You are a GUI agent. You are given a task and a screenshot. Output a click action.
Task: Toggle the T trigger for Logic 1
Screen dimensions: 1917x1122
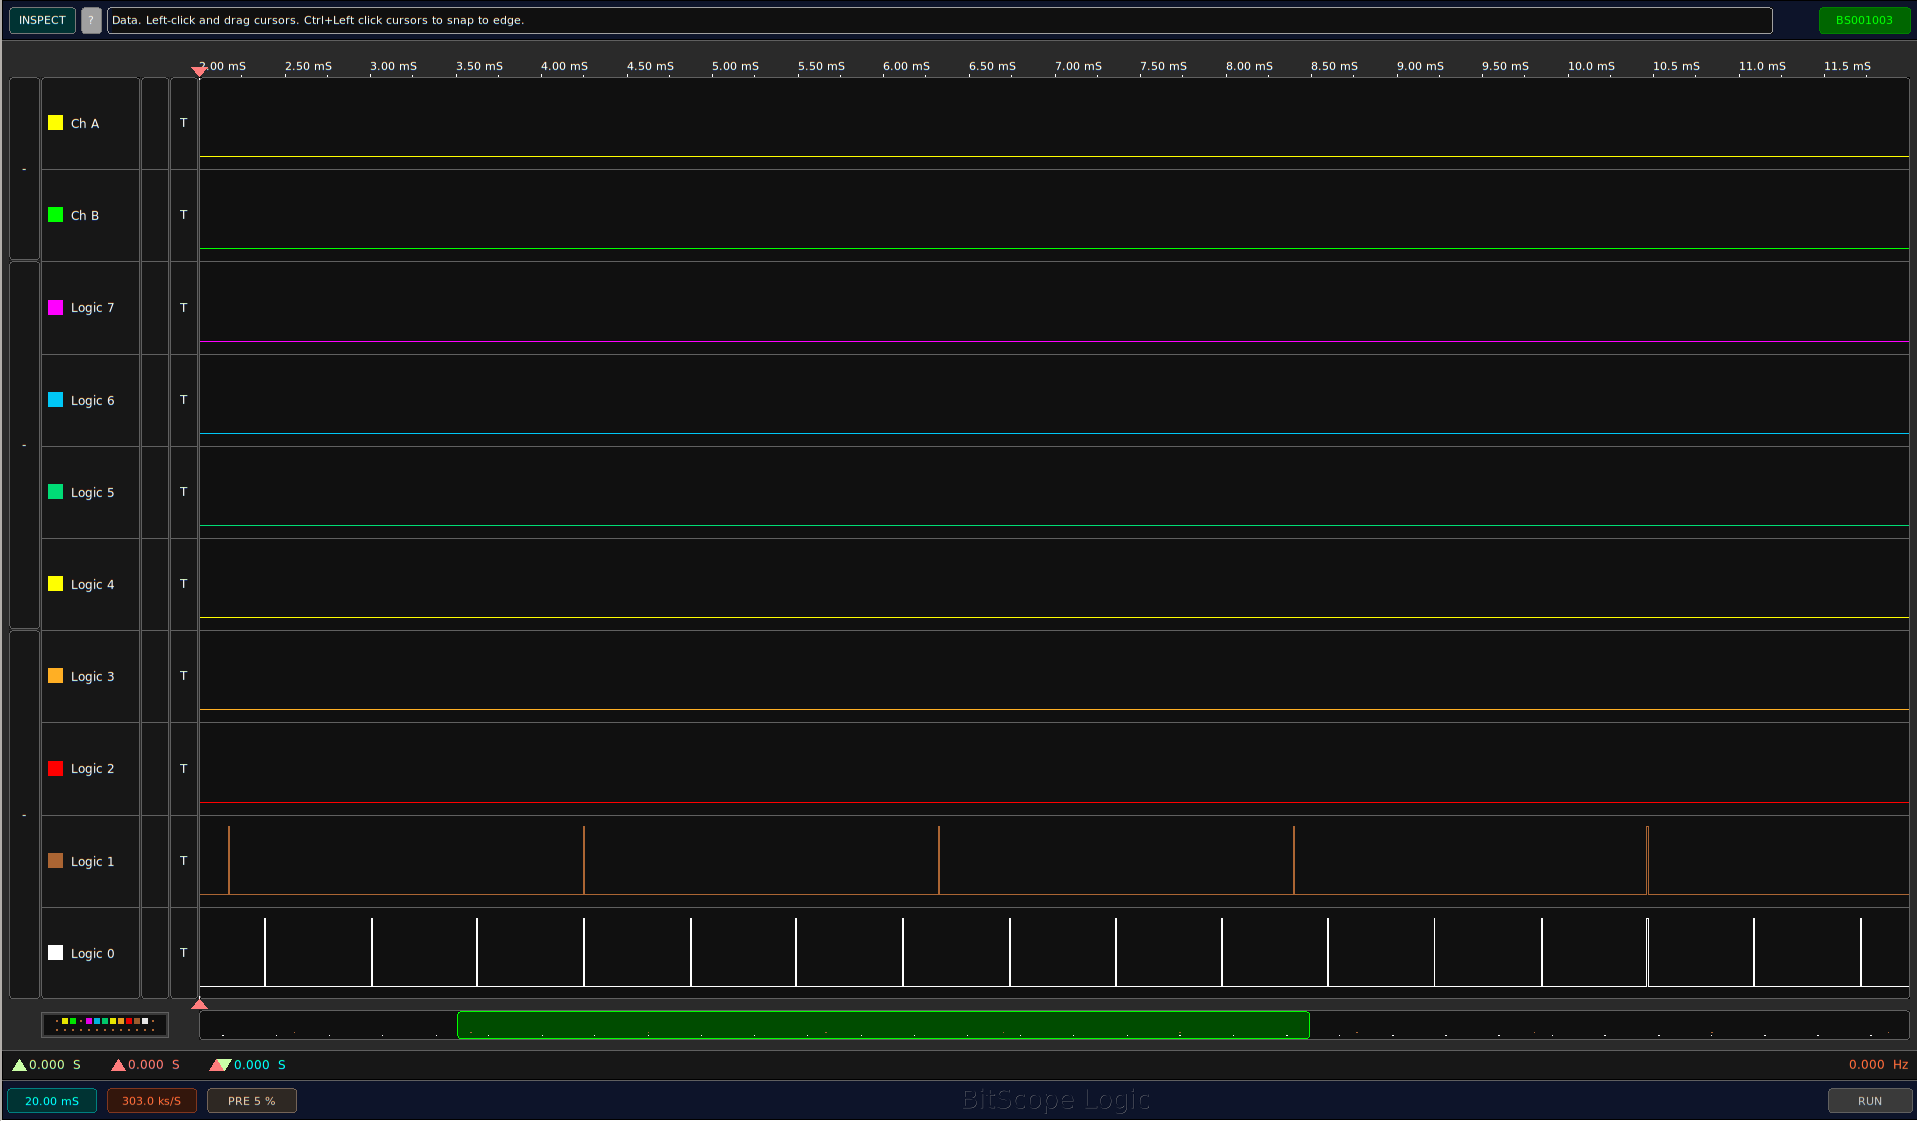click(x=184, y=861)
